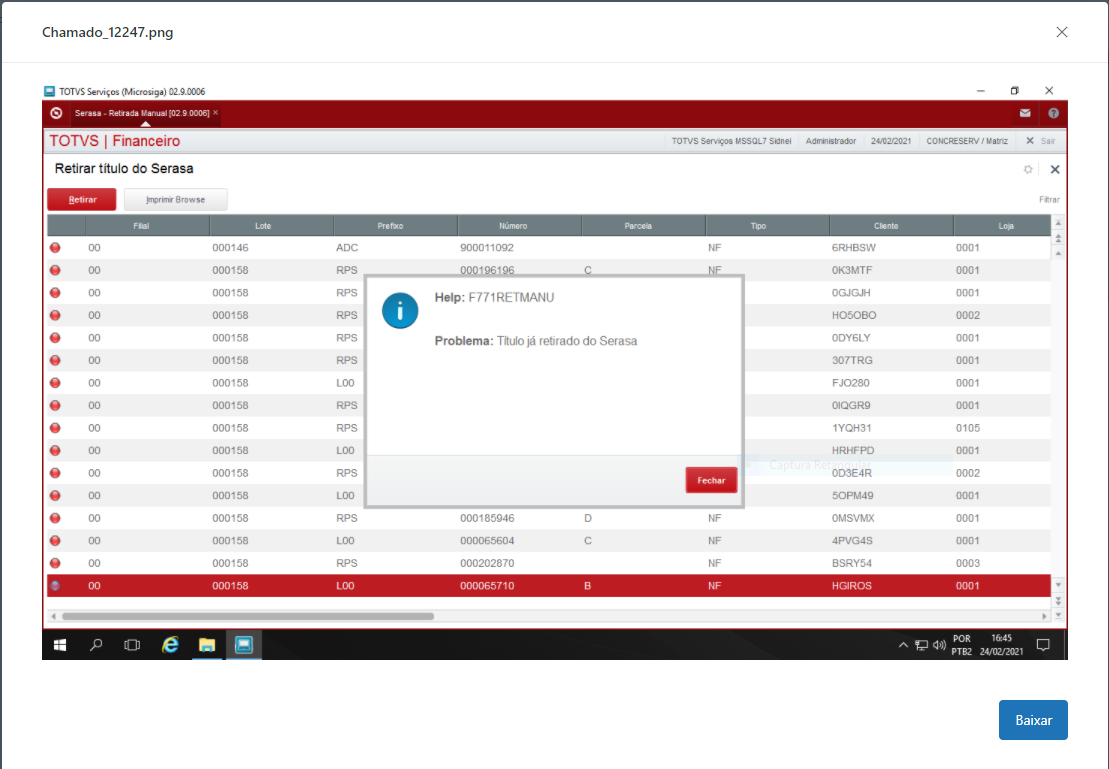The width and height of the screenshot is (1109, 769).
Task: Click the Imprimir Browse button
Action: click(175, 200)
